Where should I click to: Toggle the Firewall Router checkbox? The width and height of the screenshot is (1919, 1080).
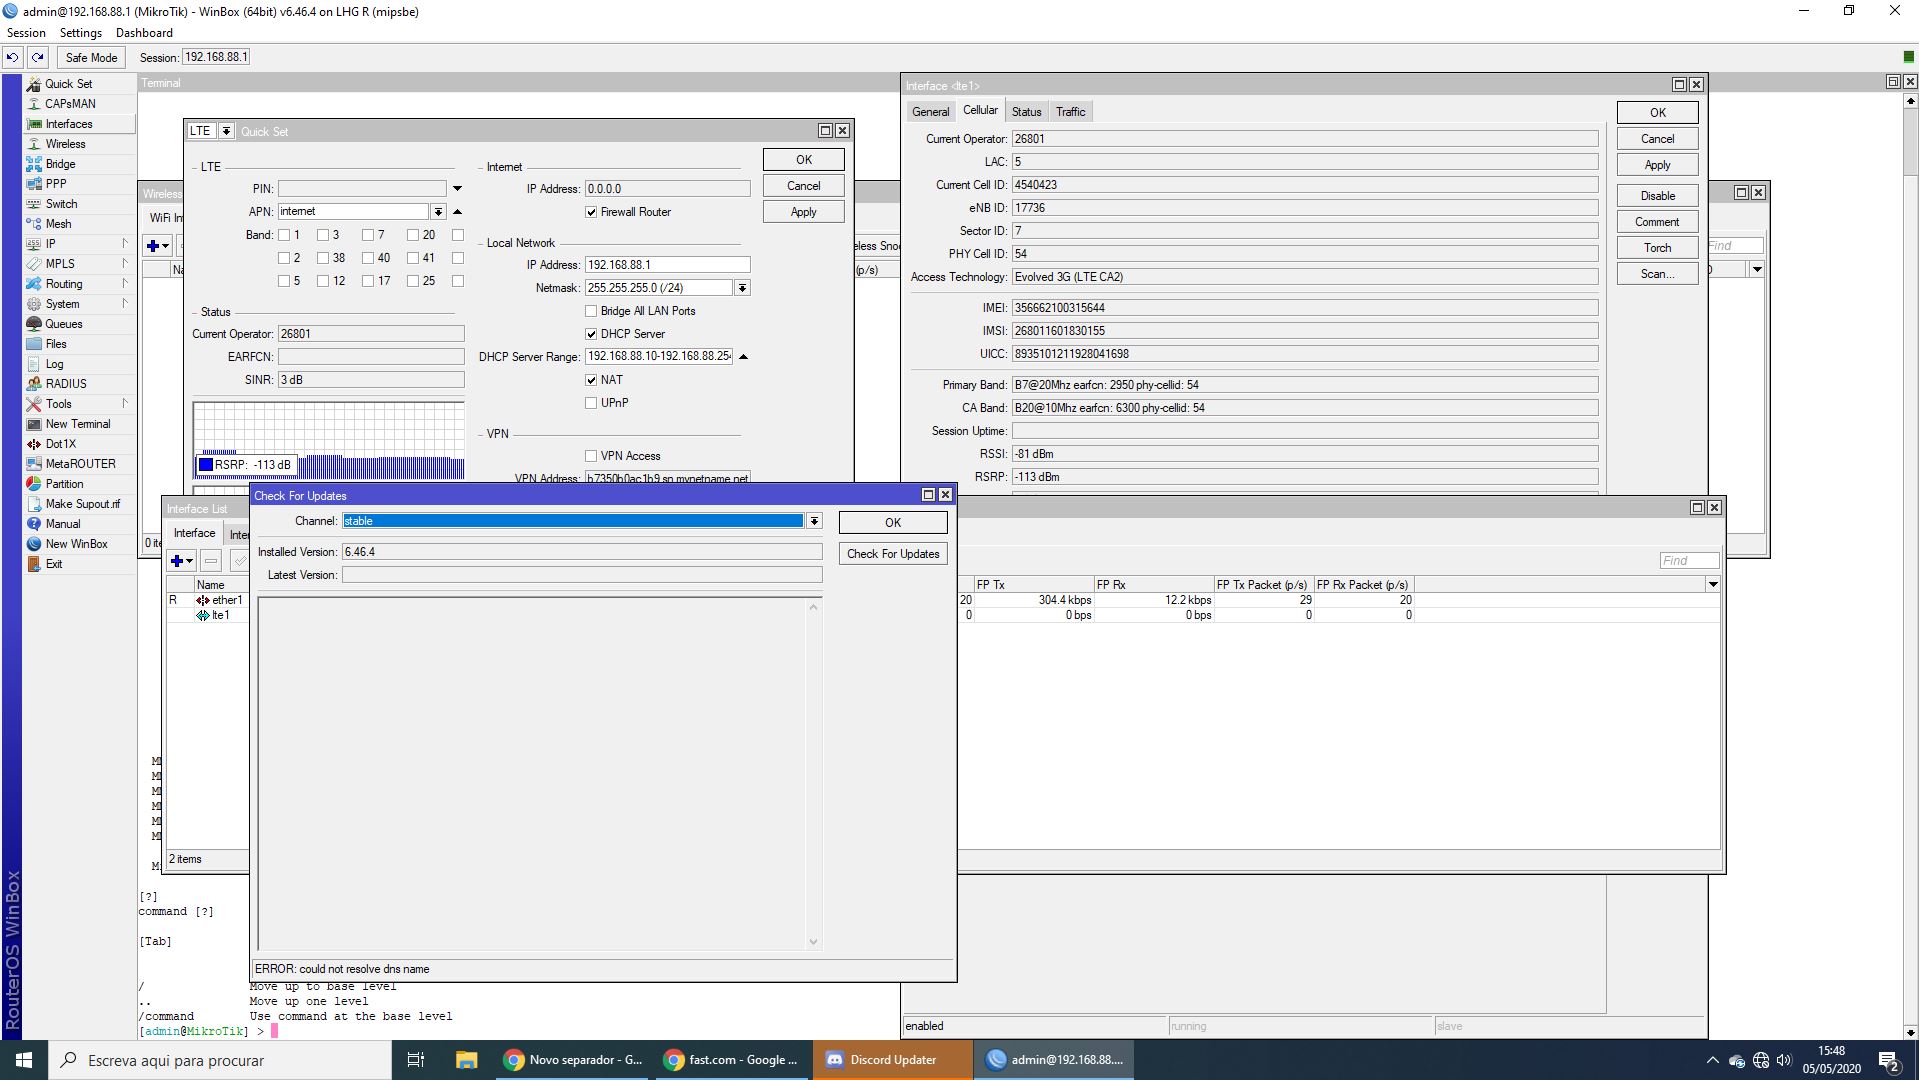[591, 212]
